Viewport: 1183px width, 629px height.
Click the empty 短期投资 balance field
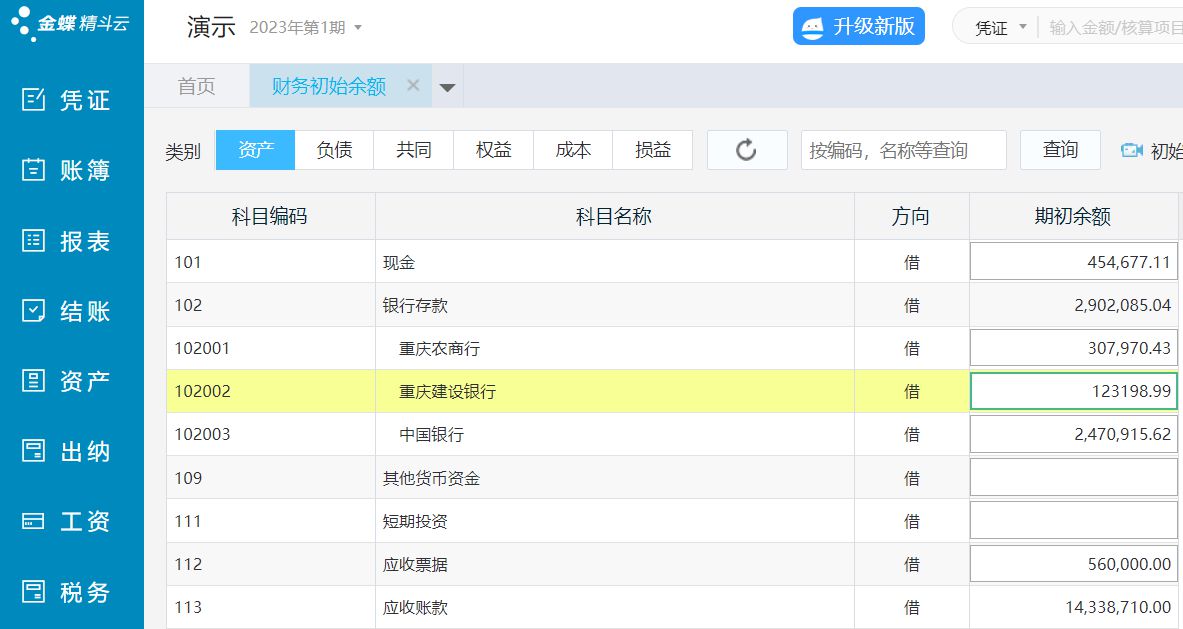pyautogui.click(x=1074, y=520)
